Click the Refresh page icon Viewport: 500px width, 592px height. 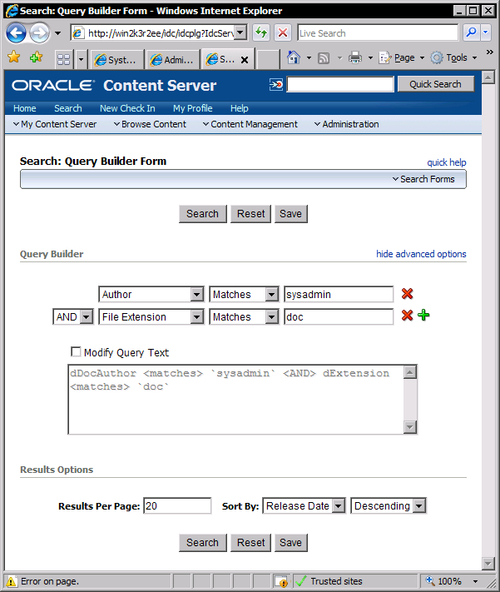tap(261, 33)
